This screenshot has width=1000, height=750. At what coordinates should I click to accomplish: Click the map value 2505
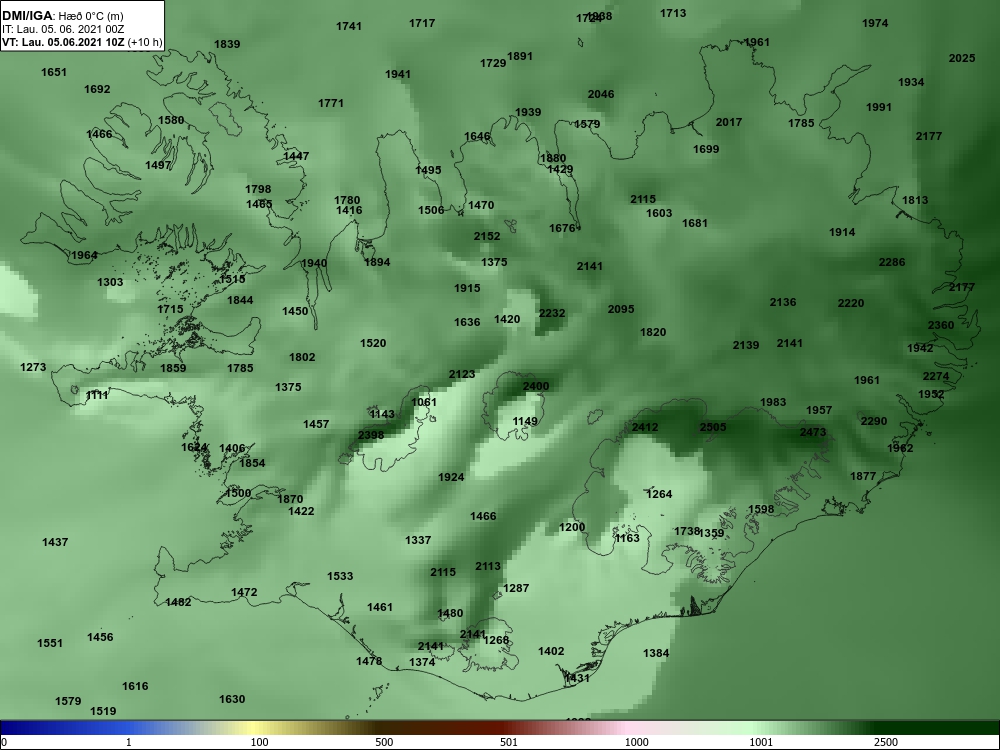coord(713,427)
